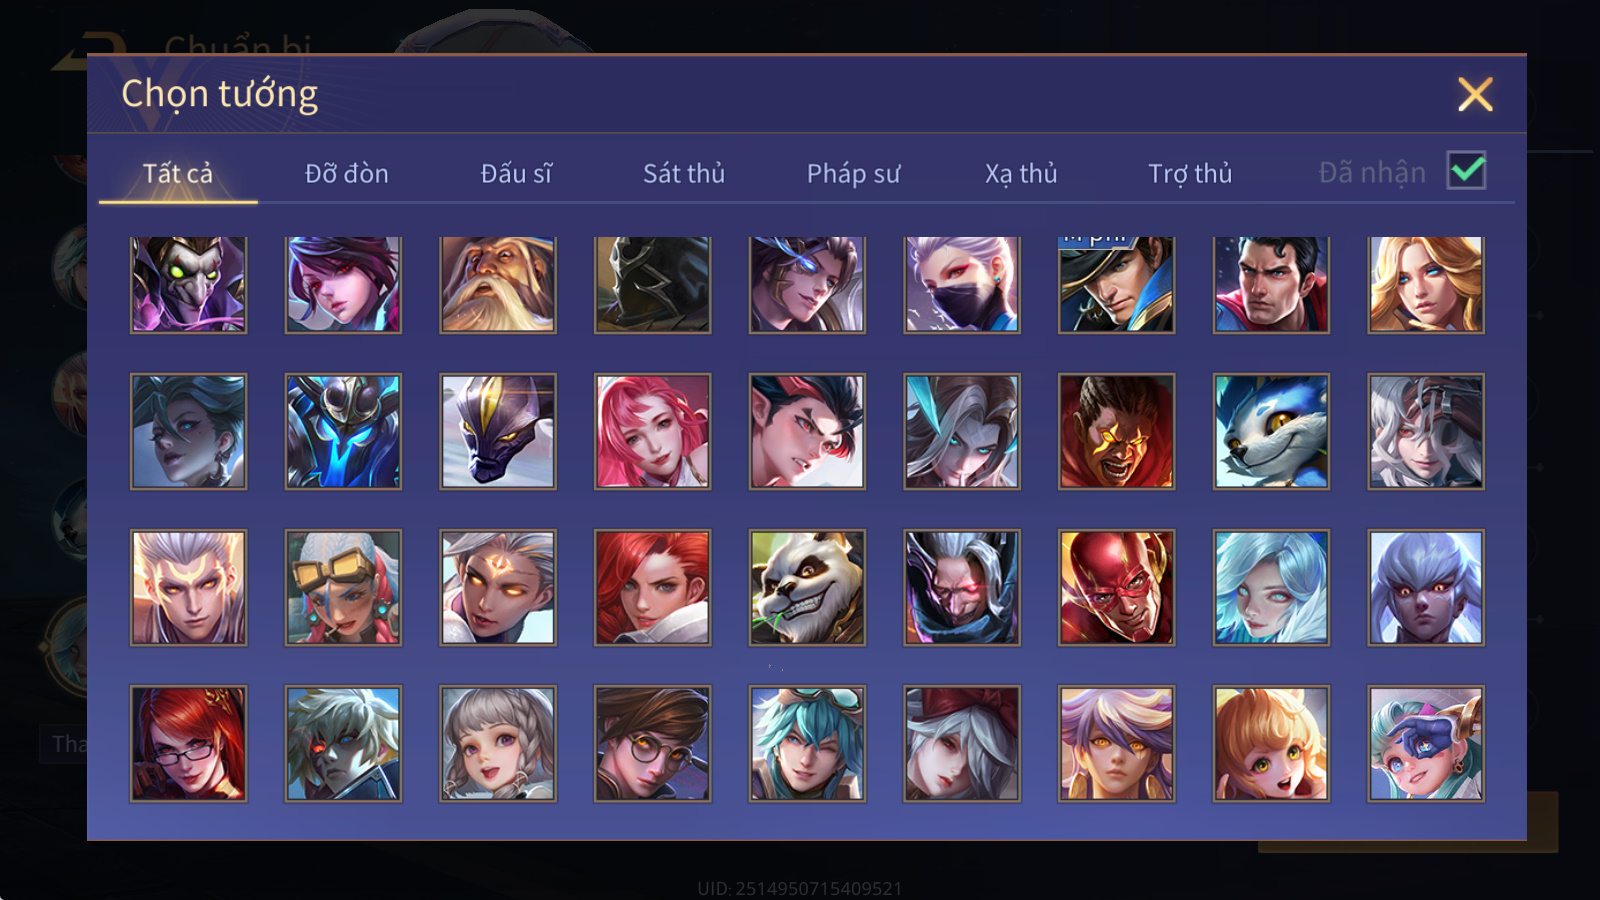Pick the green-eyed purple-hooded villain portrait
Image resolution: width=1600 pixels, height=900 pixels.
tap(188, 284)
